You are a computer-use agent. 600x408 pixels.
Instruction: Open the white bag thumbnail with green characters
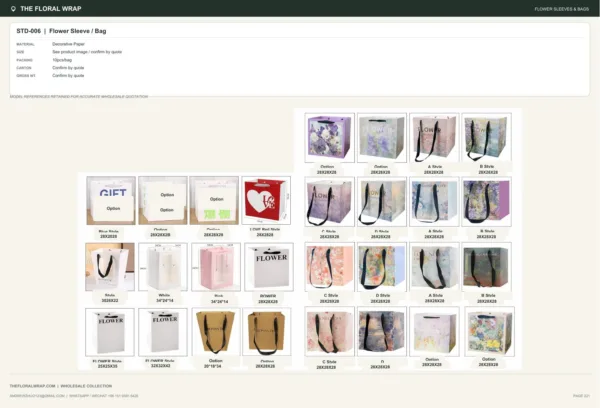(214, 200)
